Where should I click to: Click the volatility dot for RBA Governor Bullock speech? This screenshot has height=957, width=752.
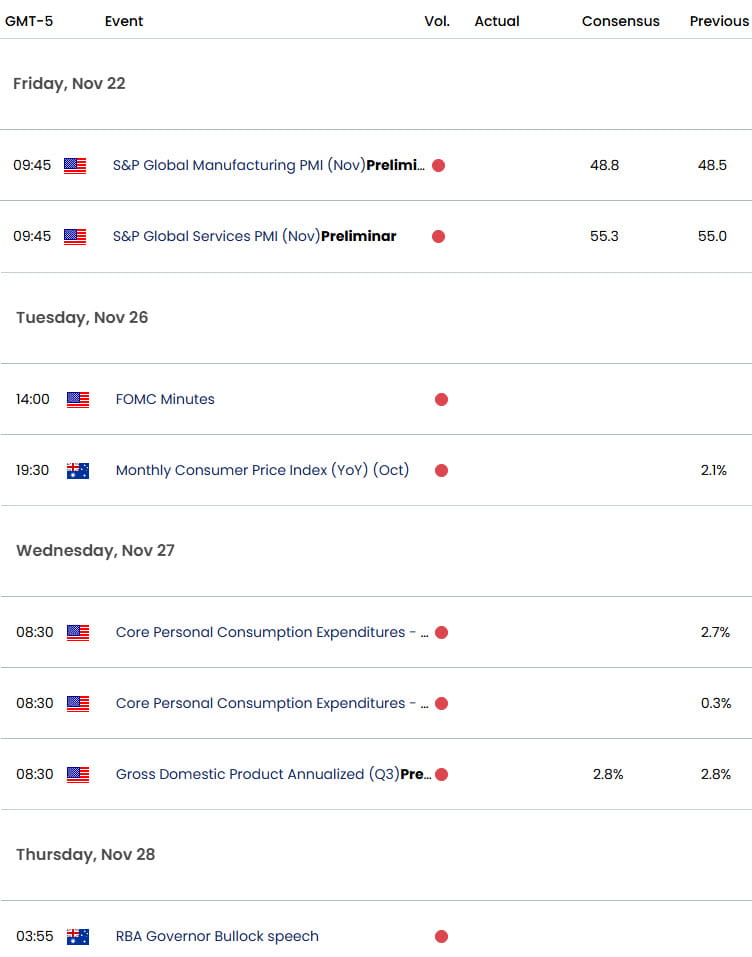pyautogui.click(x=441, y=936)
